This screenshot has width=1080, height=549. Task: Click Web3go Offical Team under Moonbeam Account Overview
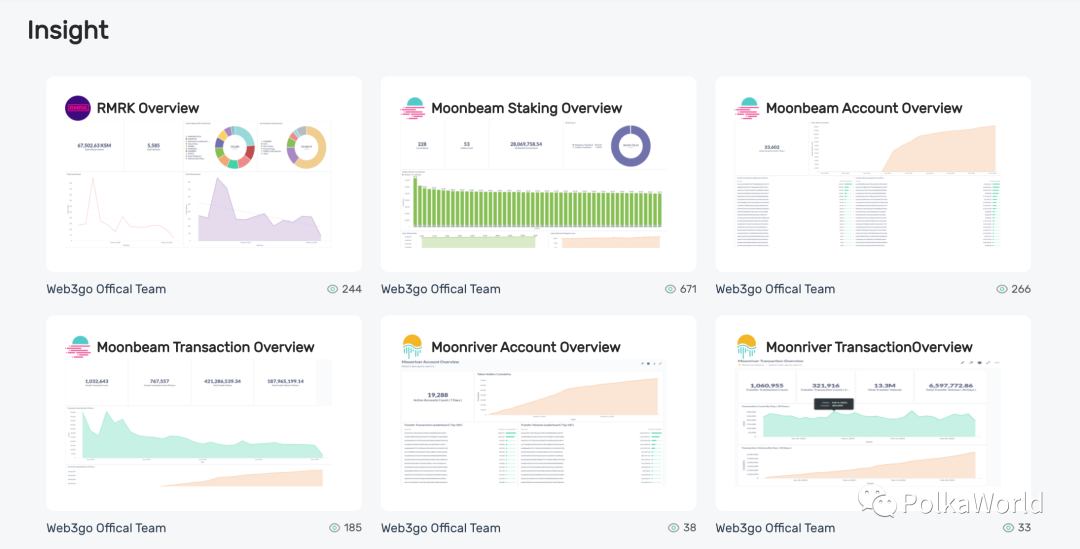pyautogui.click(x=776, y=289)
